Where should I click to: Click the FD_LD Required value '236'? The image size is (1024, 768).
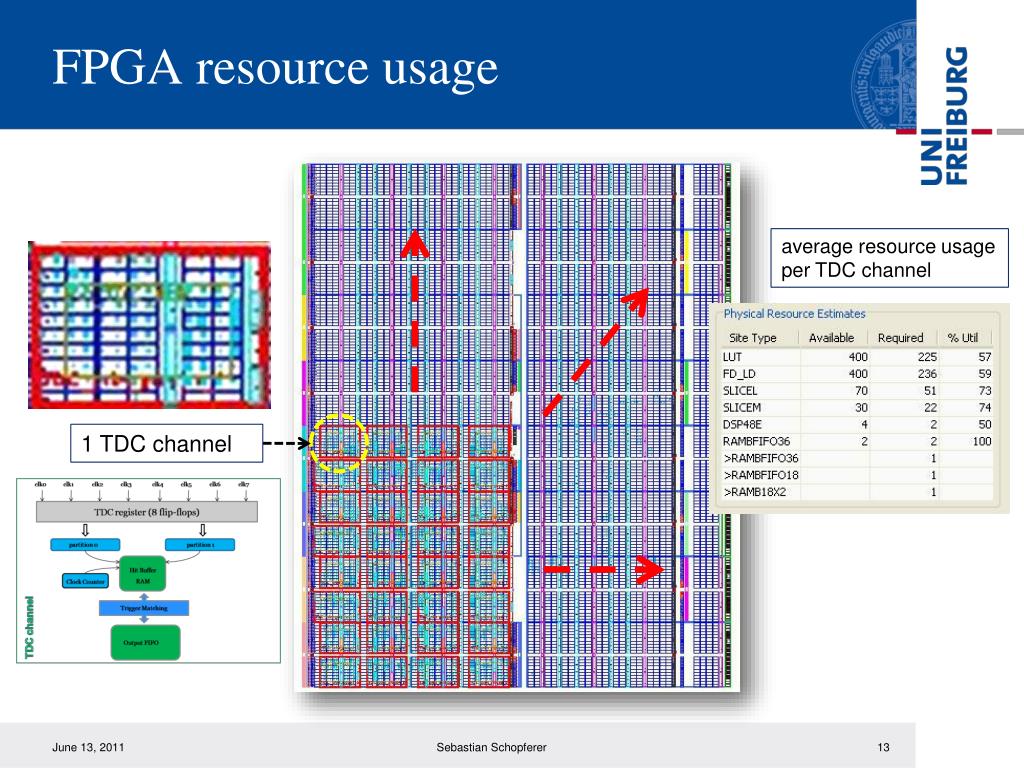(927, 374)
